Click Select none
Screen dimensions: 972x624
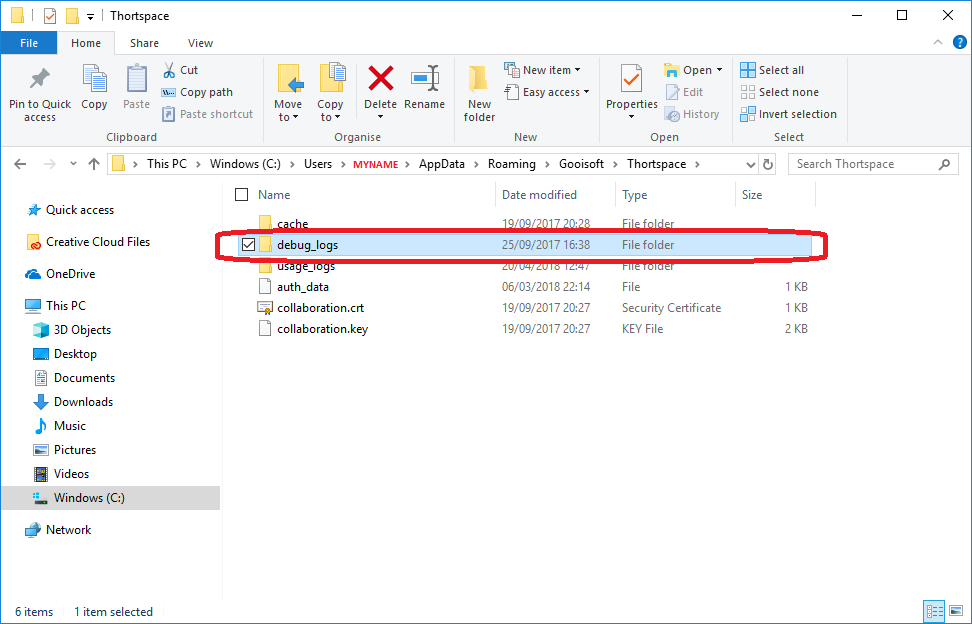click(x=780, y=92)
